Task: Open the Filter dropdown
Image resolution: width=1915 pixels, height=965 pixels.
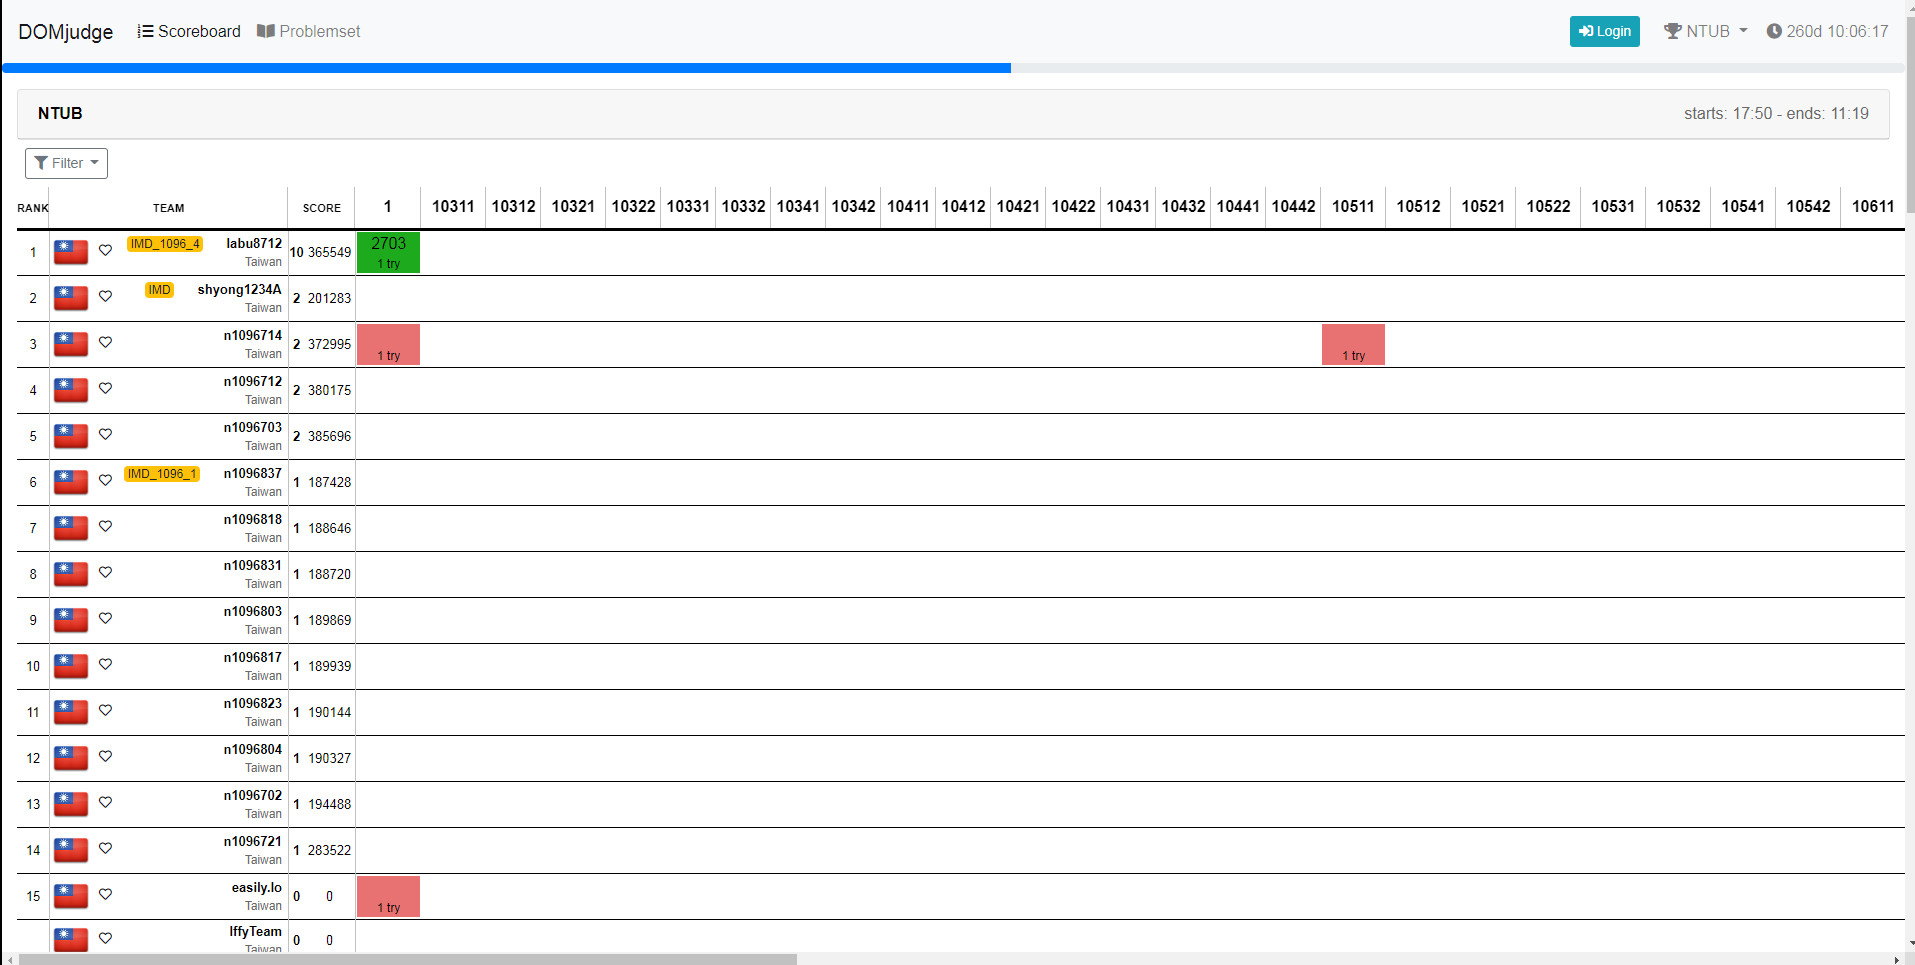Action: 66,163
